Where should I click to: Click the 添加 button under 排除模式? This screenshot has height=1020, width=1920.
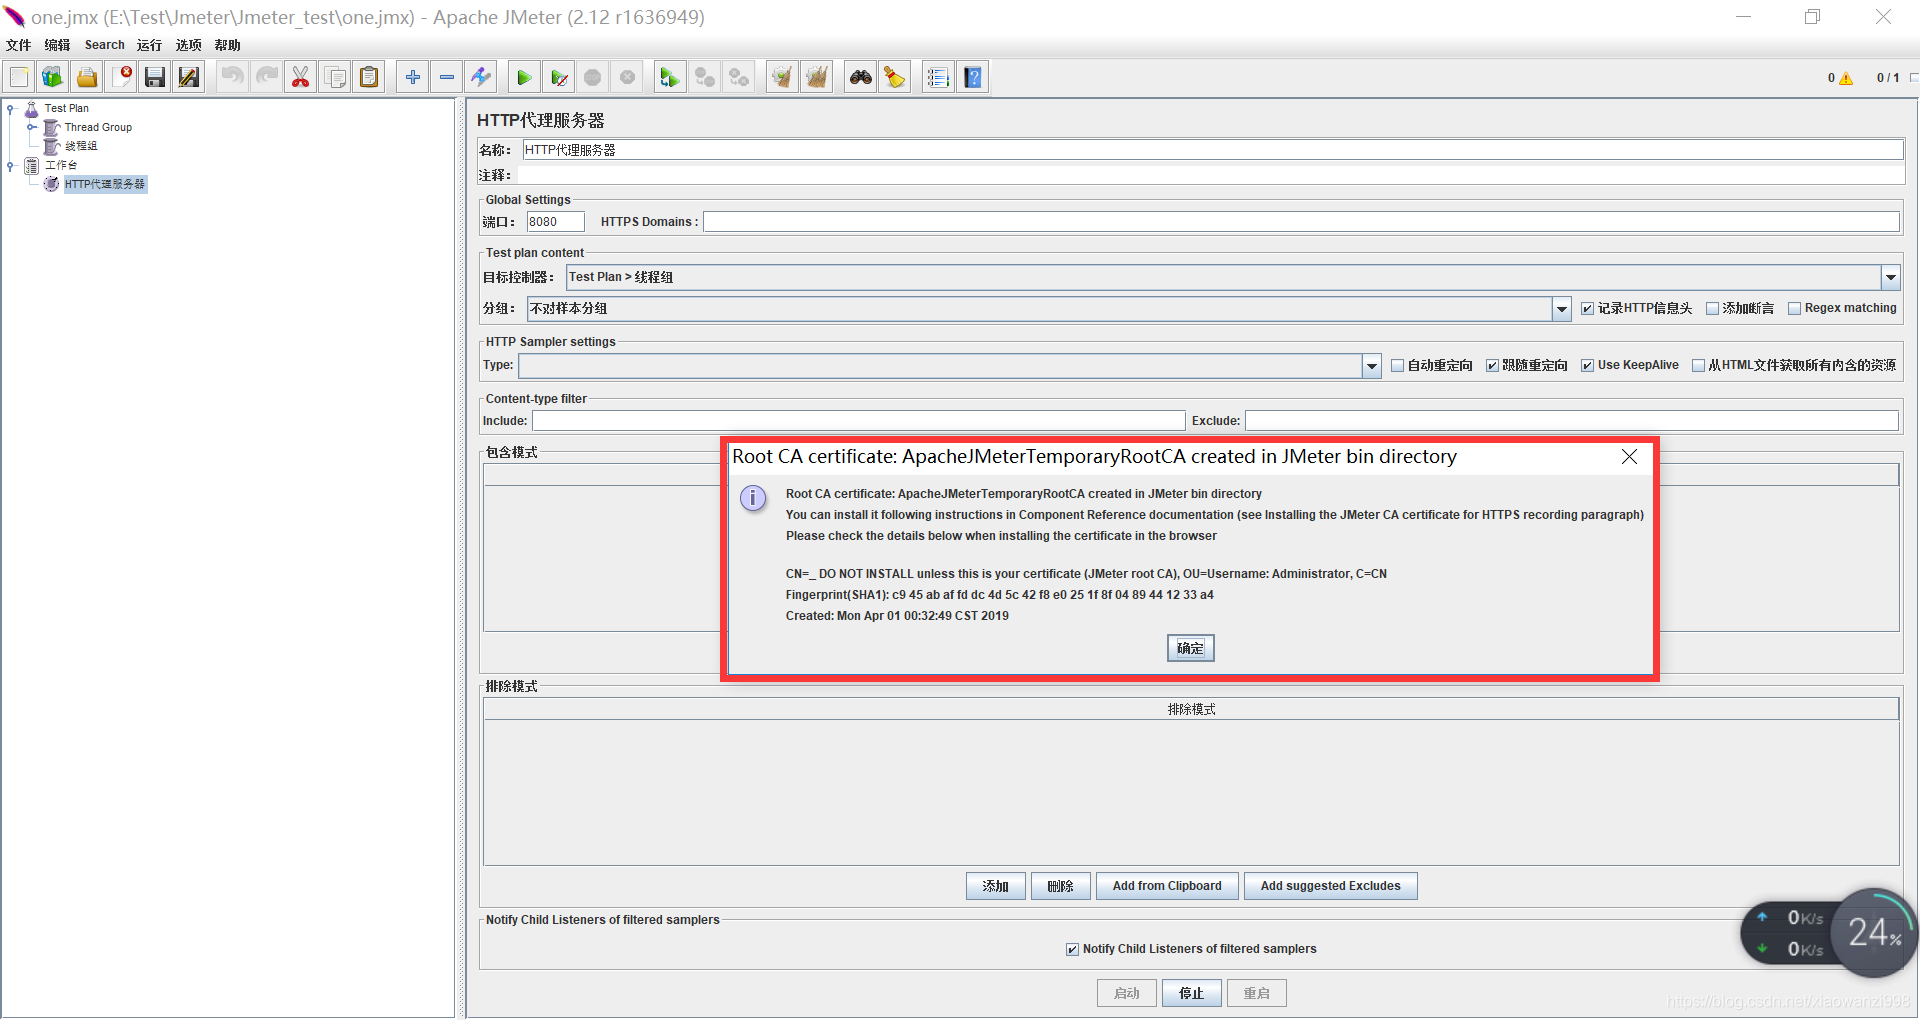[x=995, y=886]
